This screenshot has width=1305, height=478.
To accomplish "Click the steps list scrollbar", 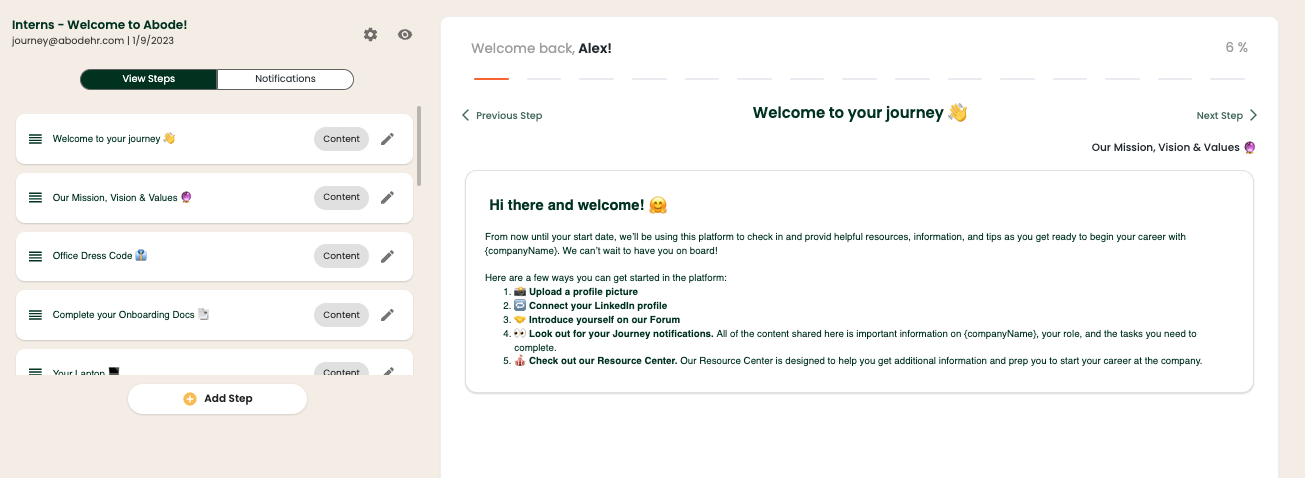I will [419, 145].
